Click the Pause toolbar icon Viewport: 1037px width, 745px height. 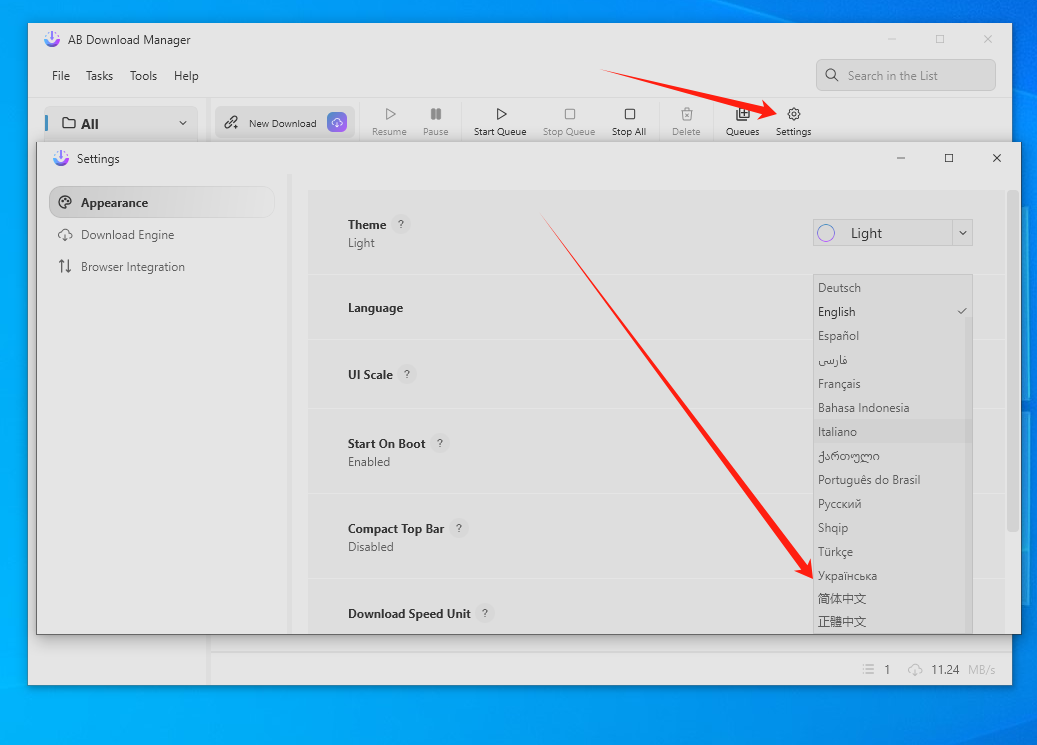click(x=436, y=114)
